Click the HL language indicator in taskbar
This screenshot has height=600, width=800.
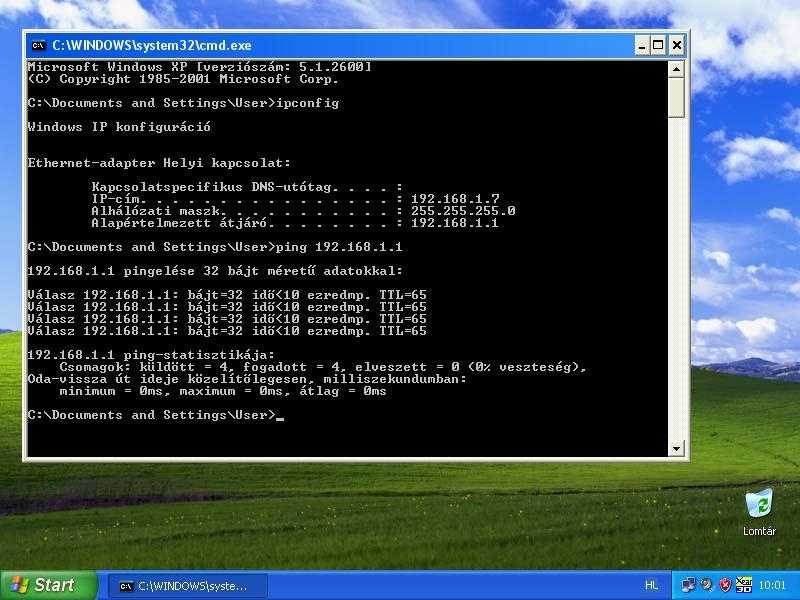point(652,585)
